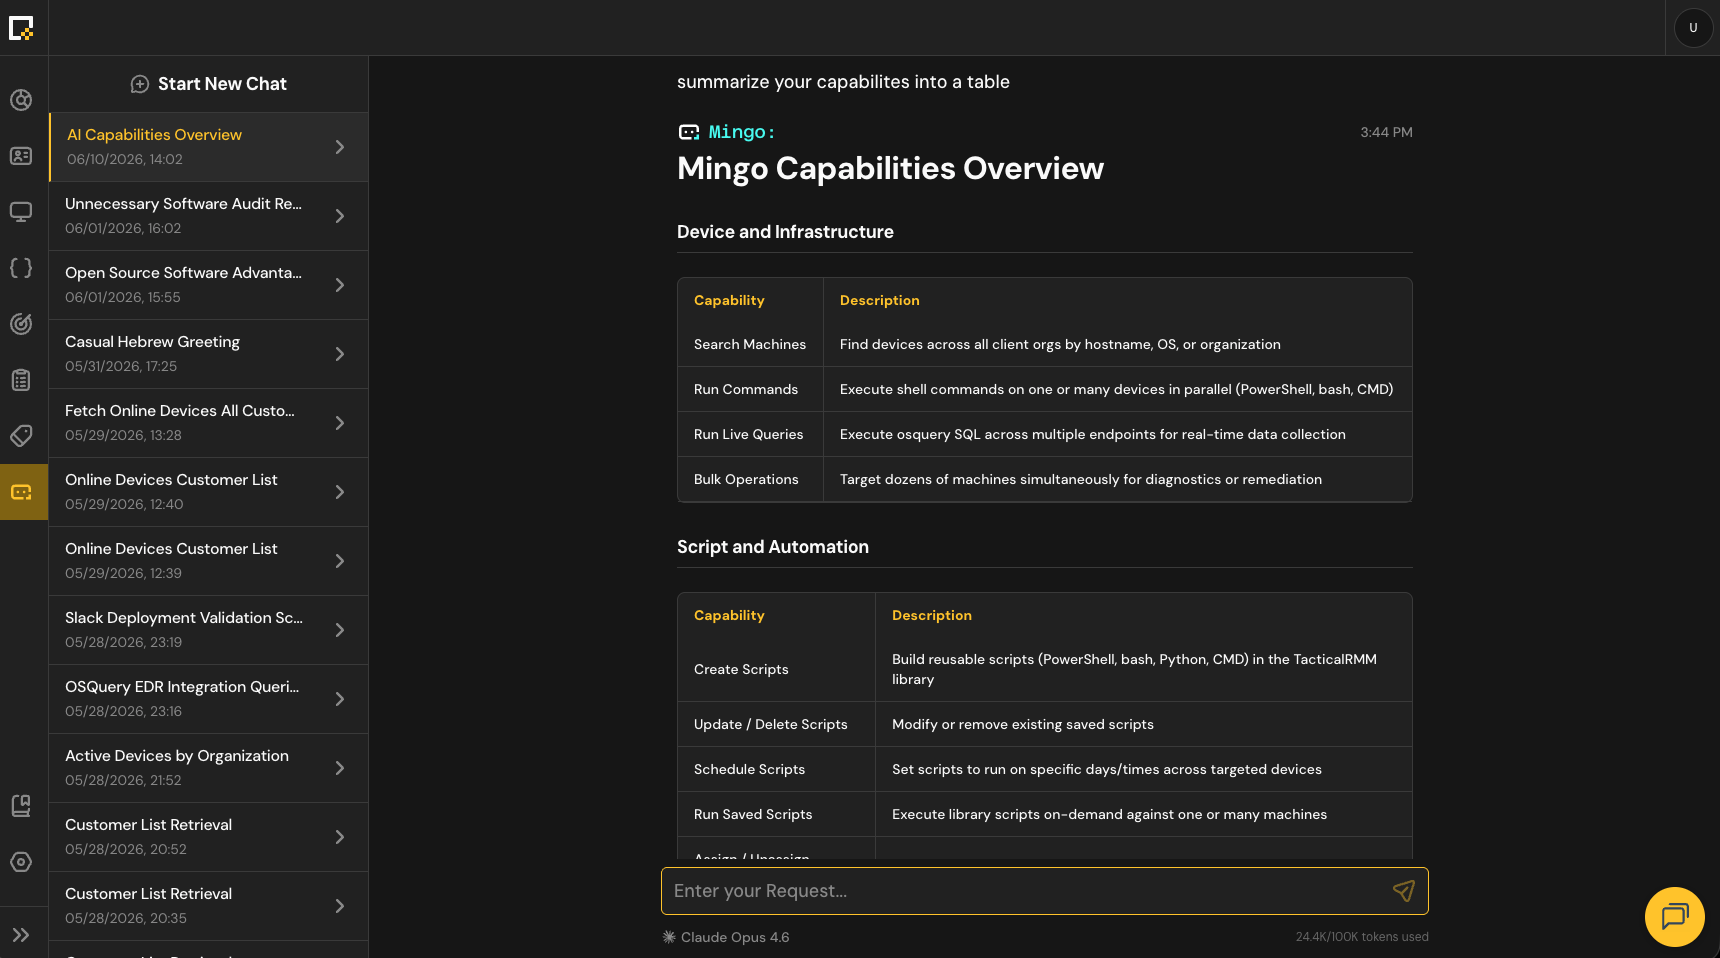
Task: Open the user avatar menu
Action: [1693, 28]
